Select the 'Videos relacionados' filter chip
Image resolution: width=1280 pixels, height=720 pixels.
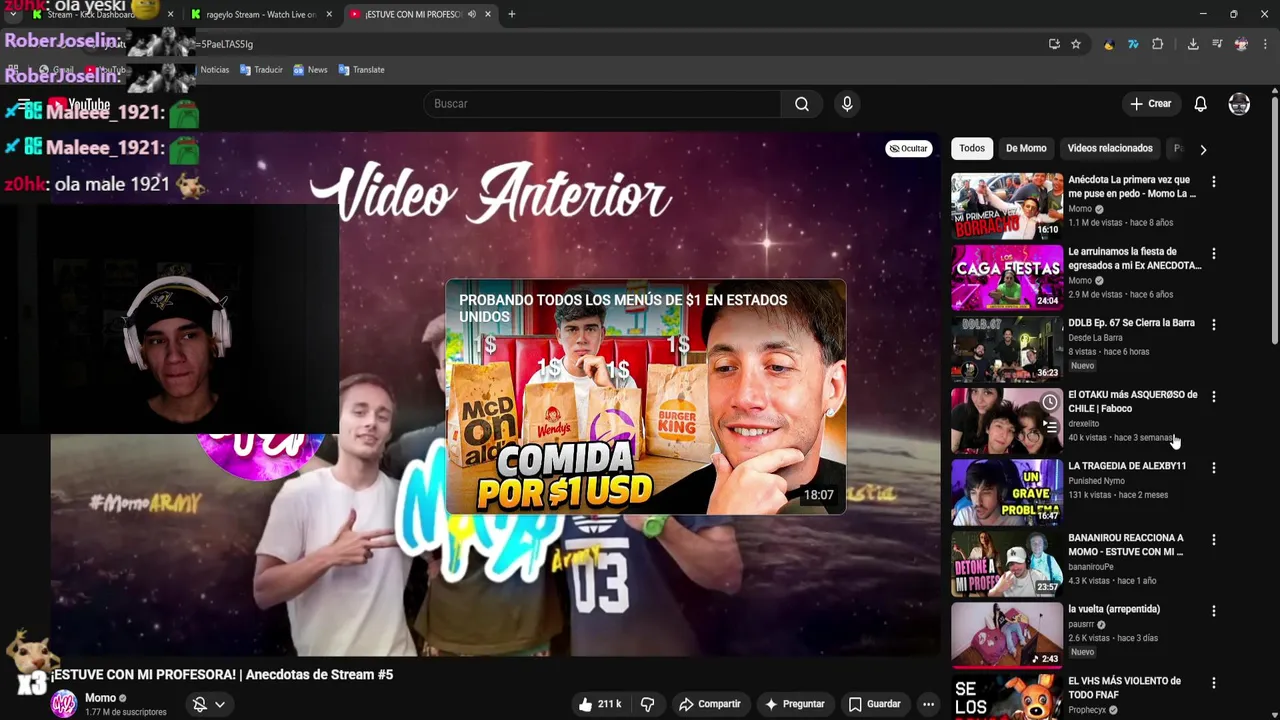1110,148
